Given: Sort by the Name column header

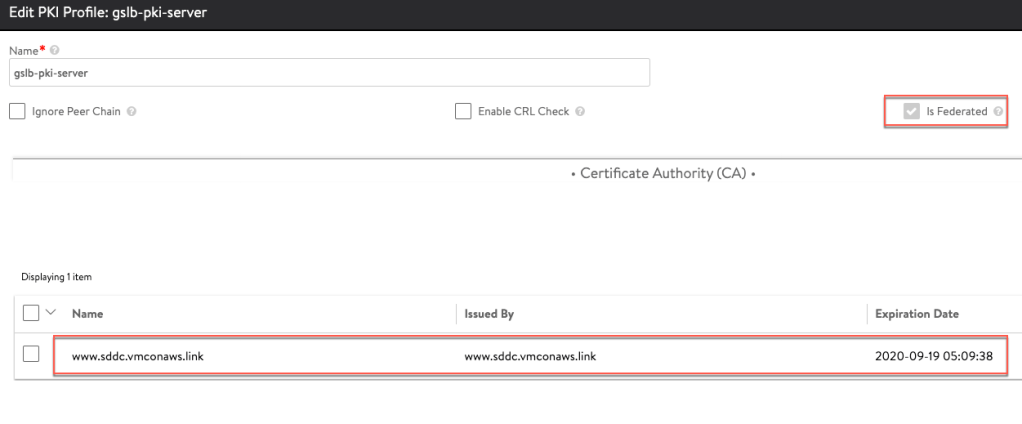Looking at the screenshot, I should [89, 314].
